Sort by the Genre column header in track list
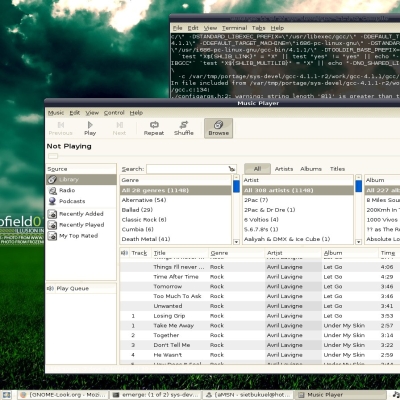 [237, 253]
